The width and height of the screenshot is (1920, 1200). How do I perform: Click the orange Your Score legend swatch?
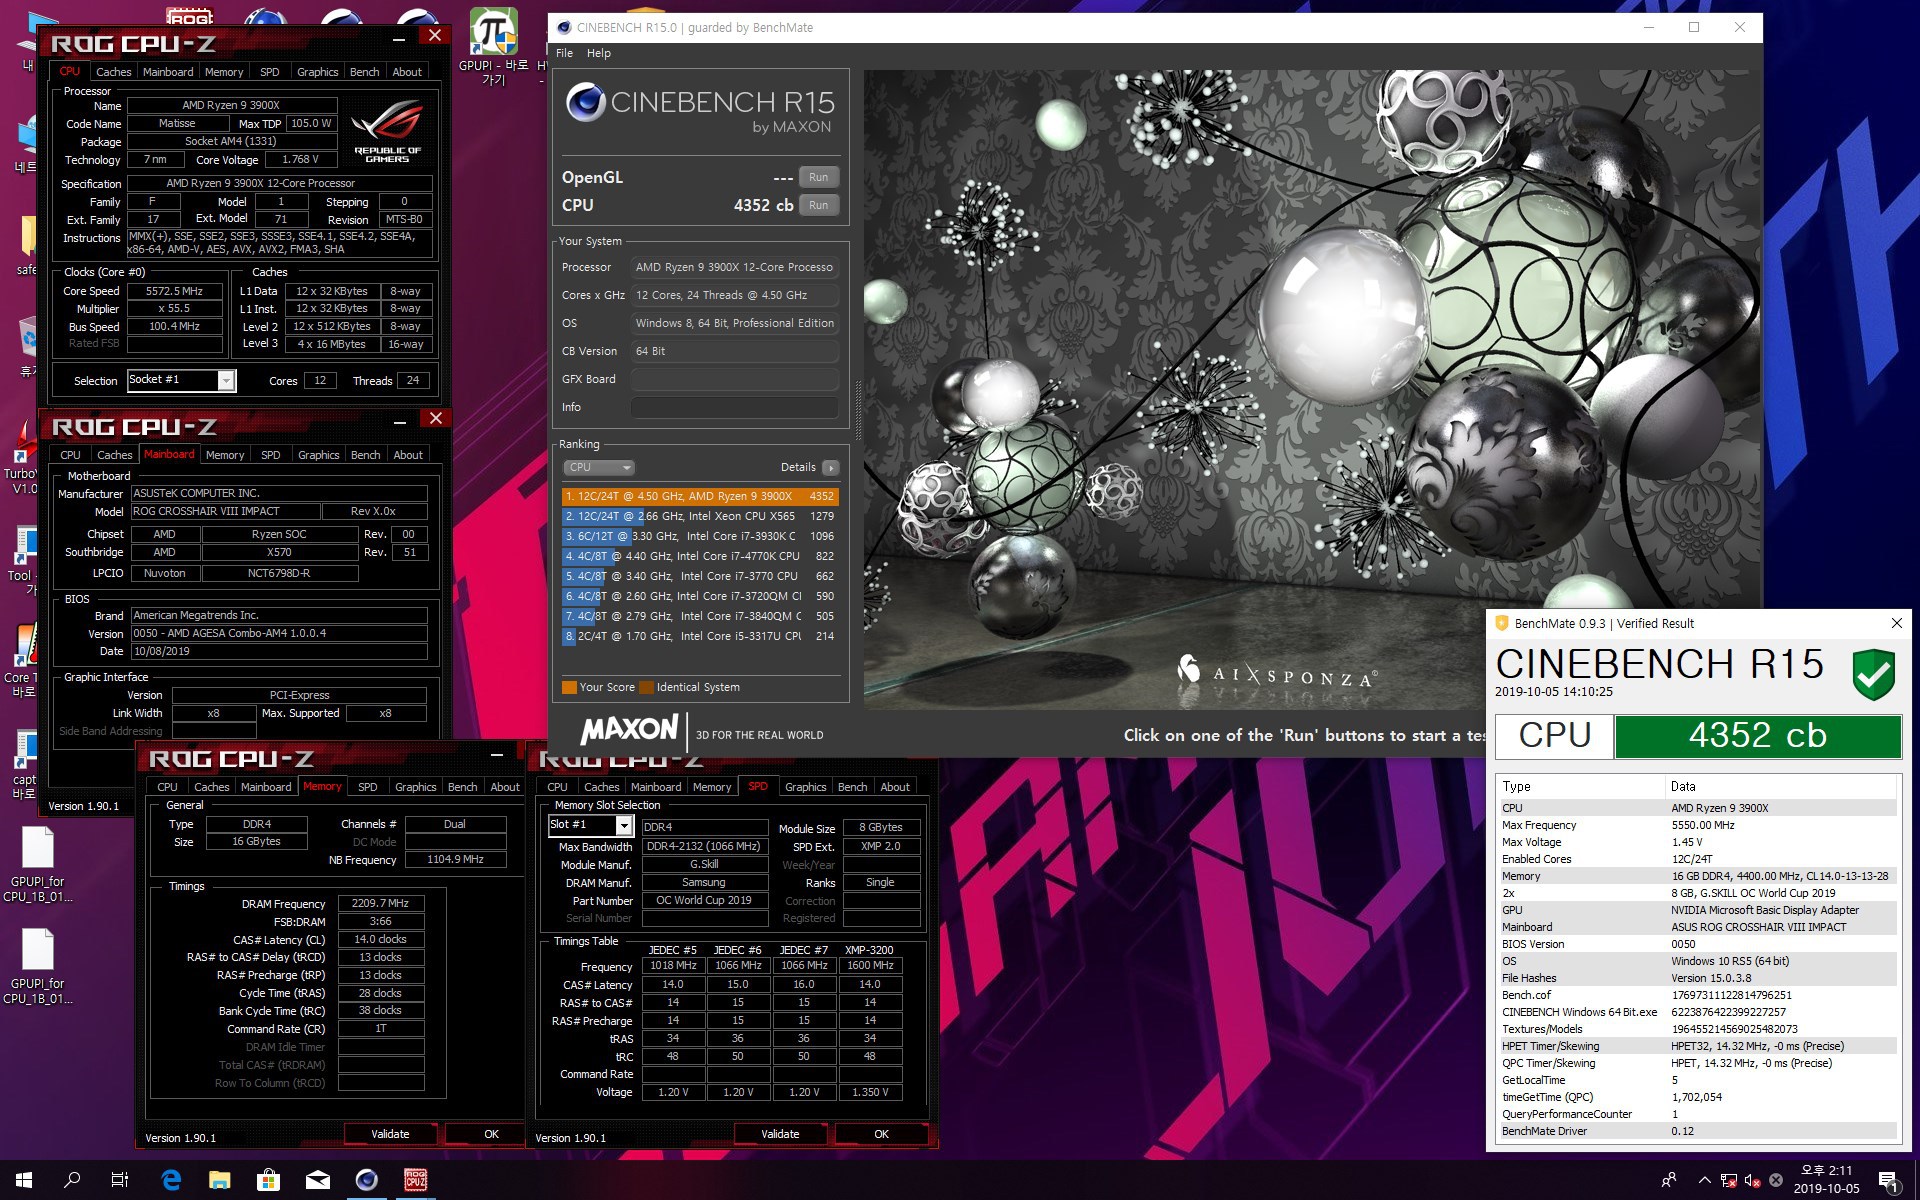coord(569,687)
